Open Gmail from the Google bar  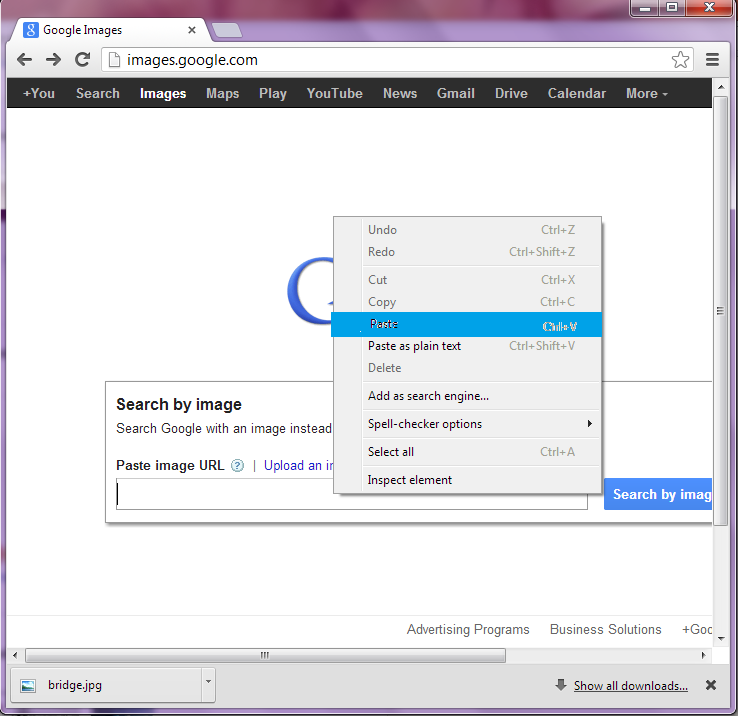click(x=456, y=93)
